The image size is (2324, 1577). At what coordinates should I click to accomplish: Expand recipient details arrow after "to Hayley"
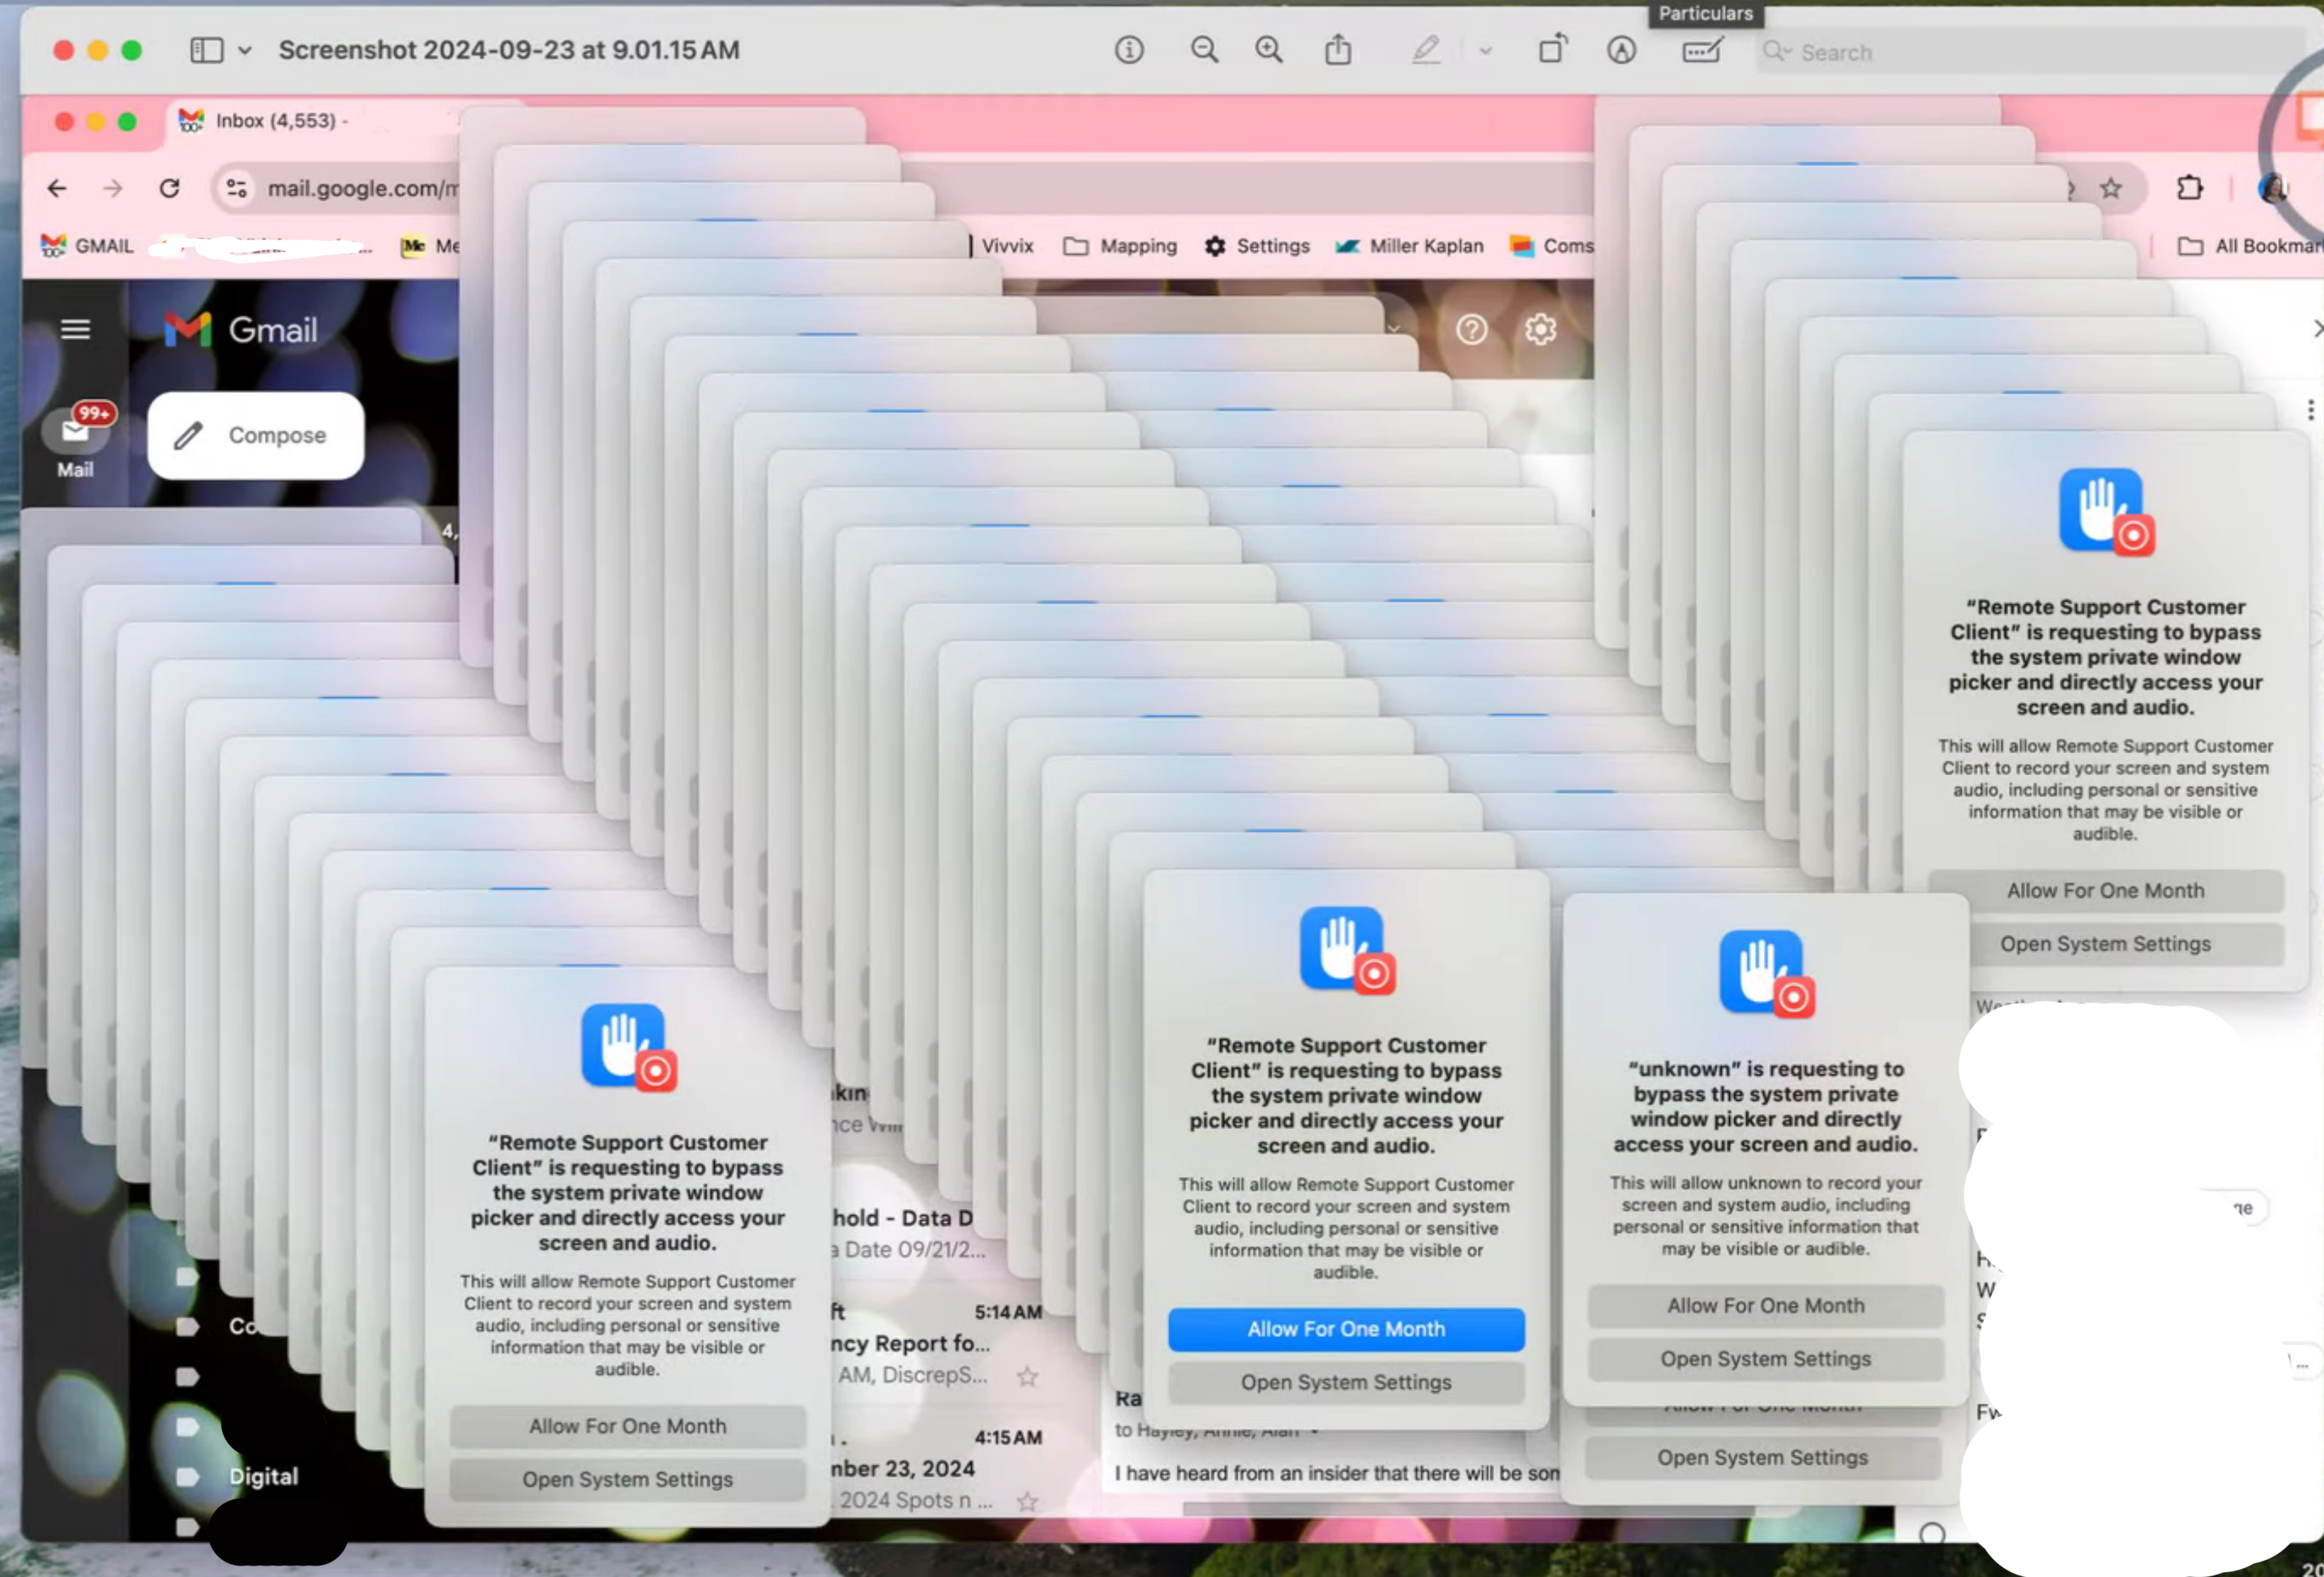1314,1432
